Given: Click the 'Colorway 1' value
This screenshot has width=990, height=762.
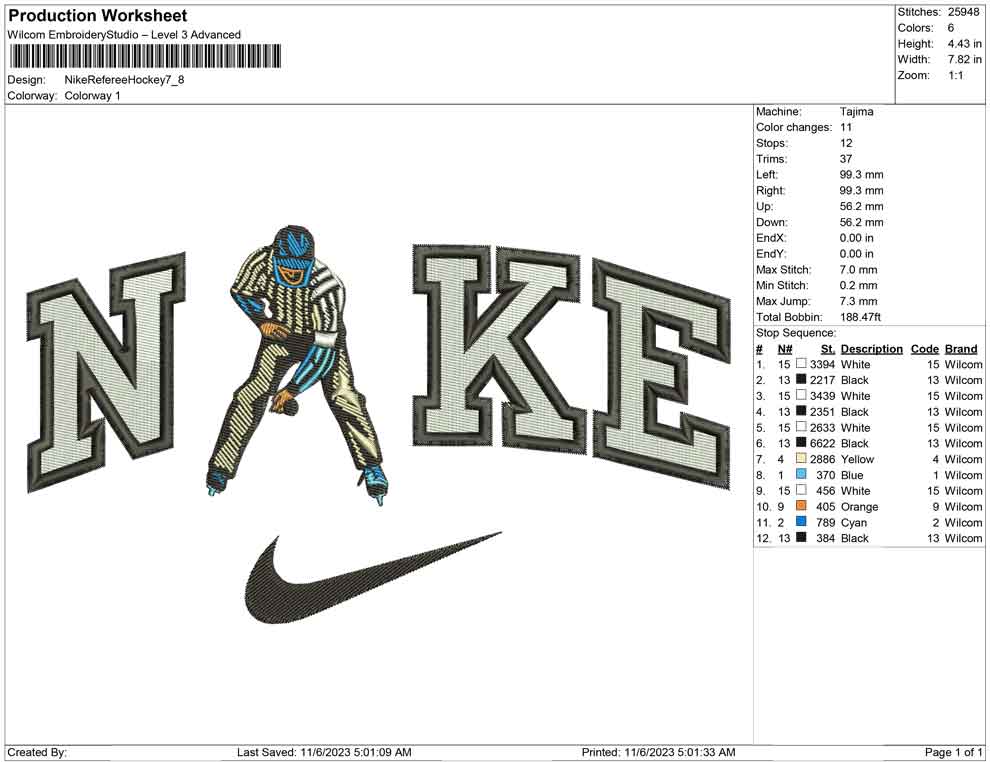Looking at the screenshot, I should [92, 95].
